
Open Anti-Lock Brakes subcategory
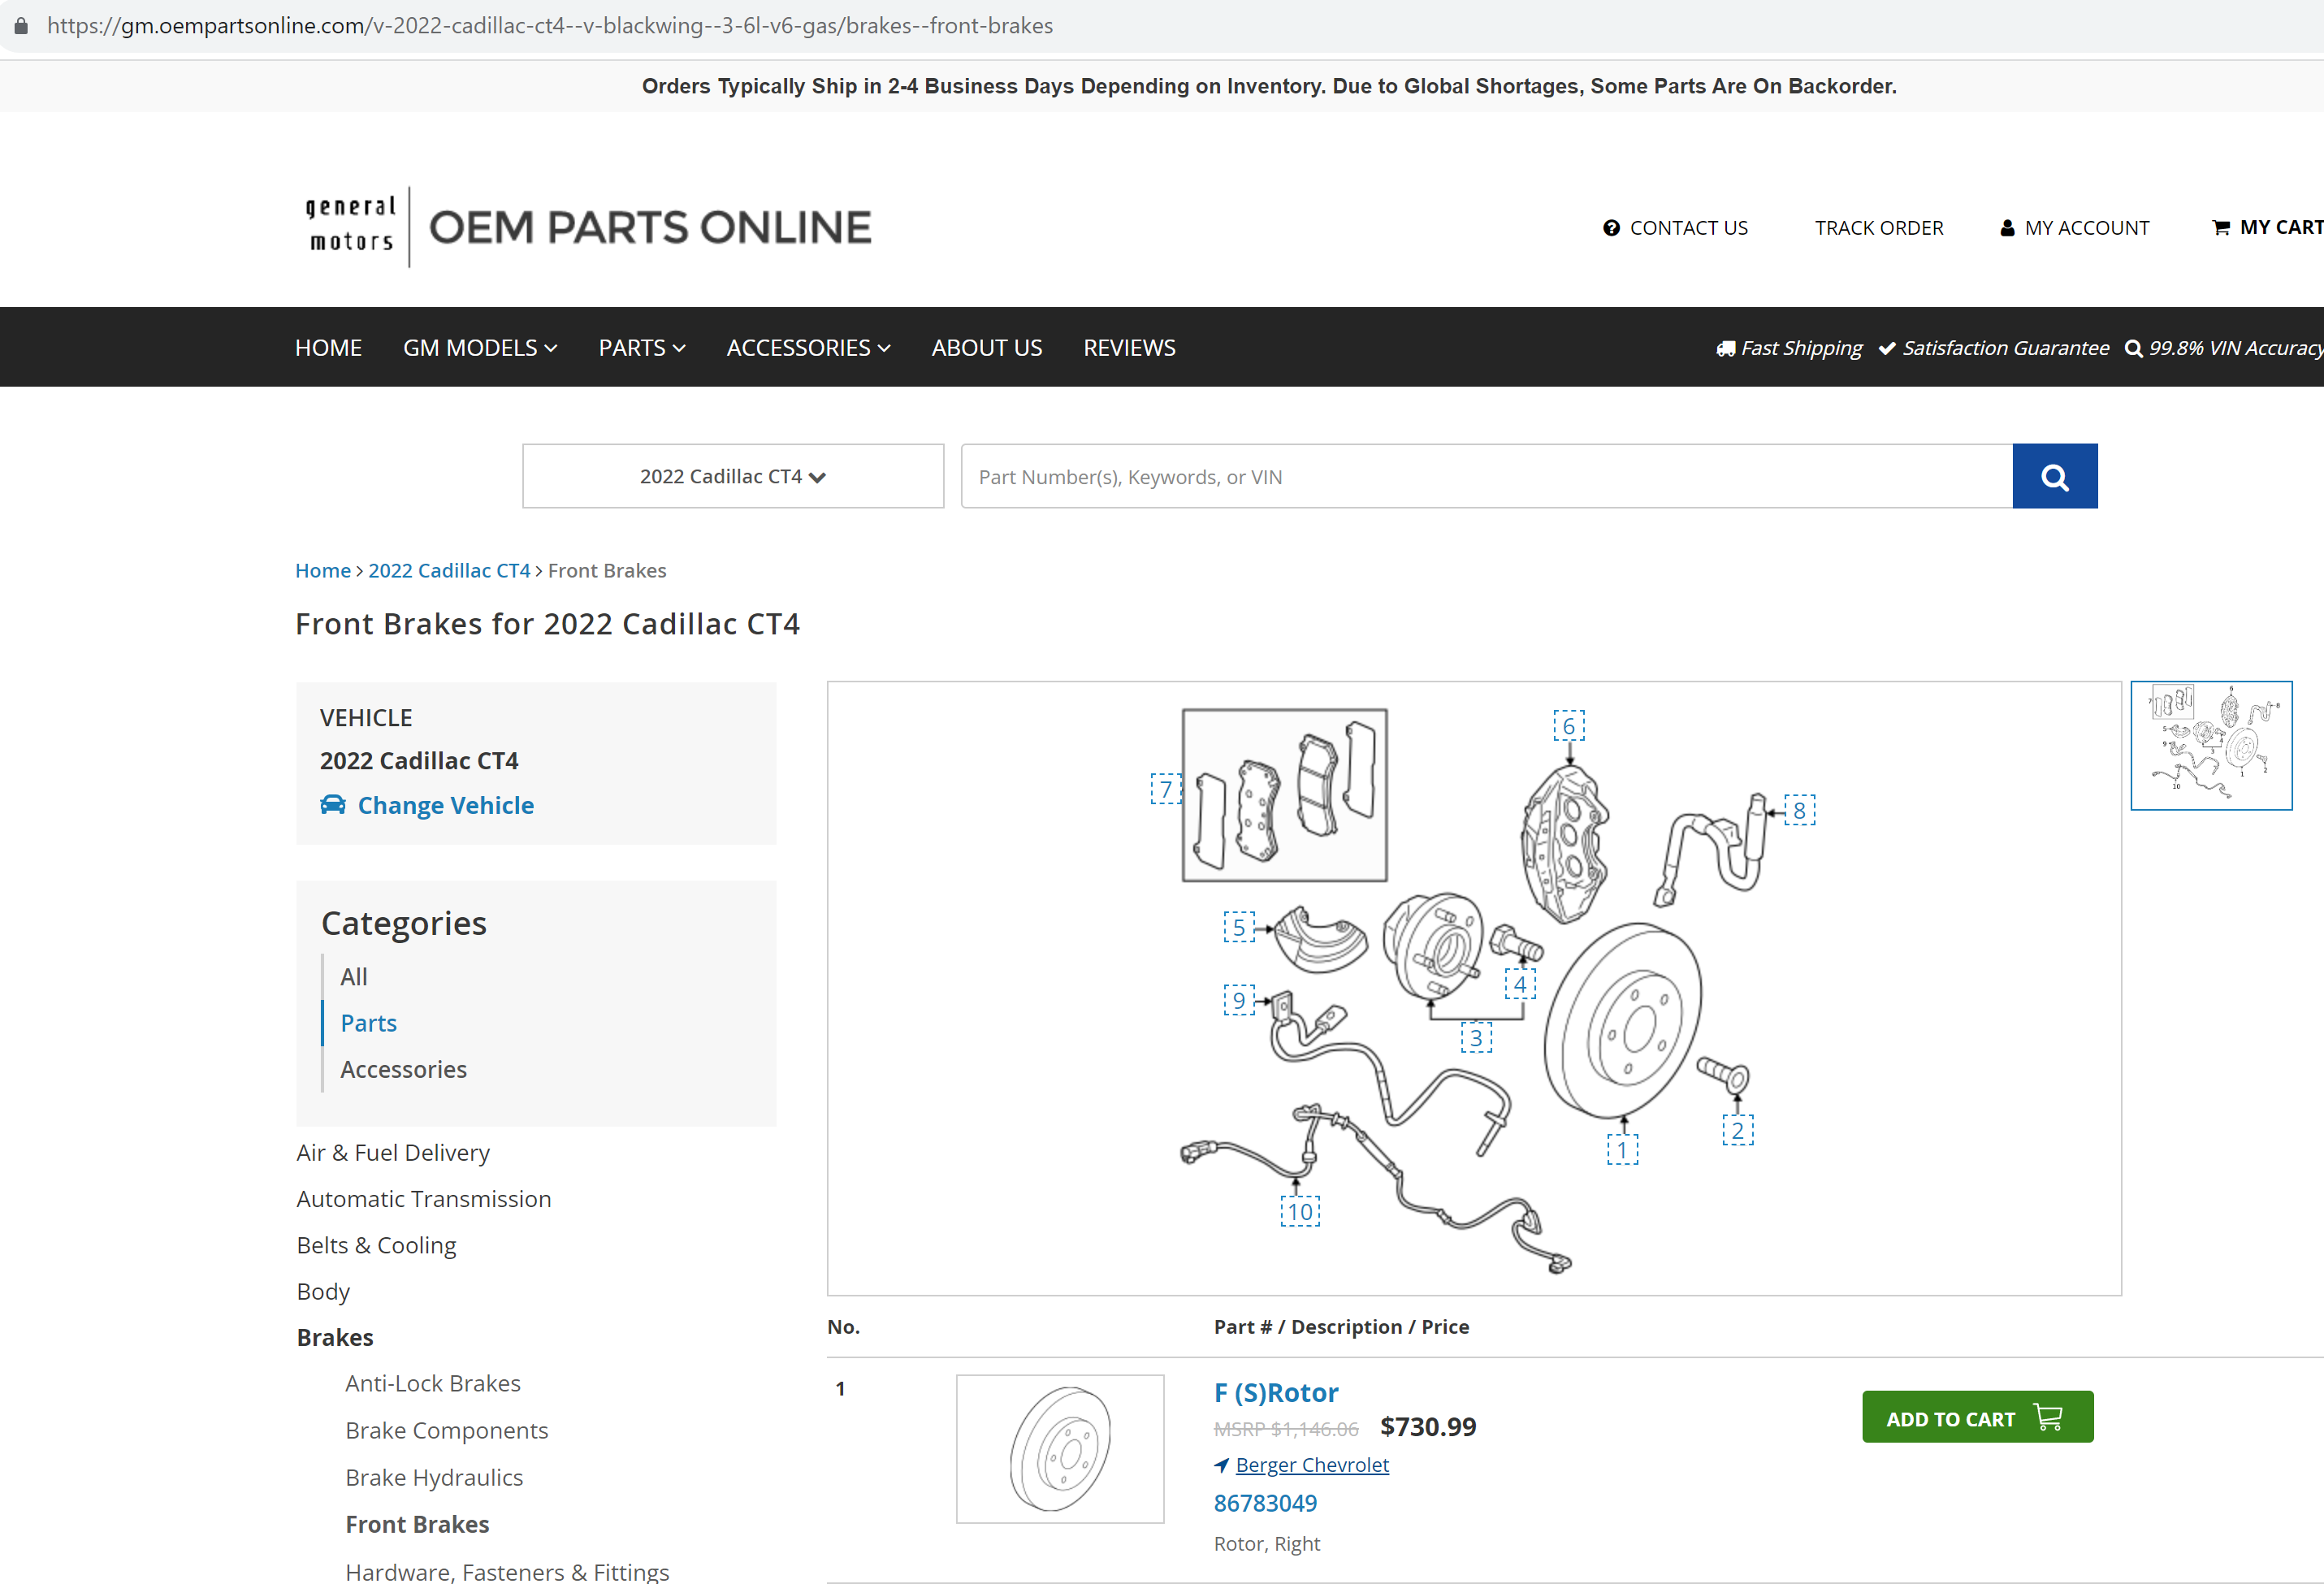[432, 1383]
